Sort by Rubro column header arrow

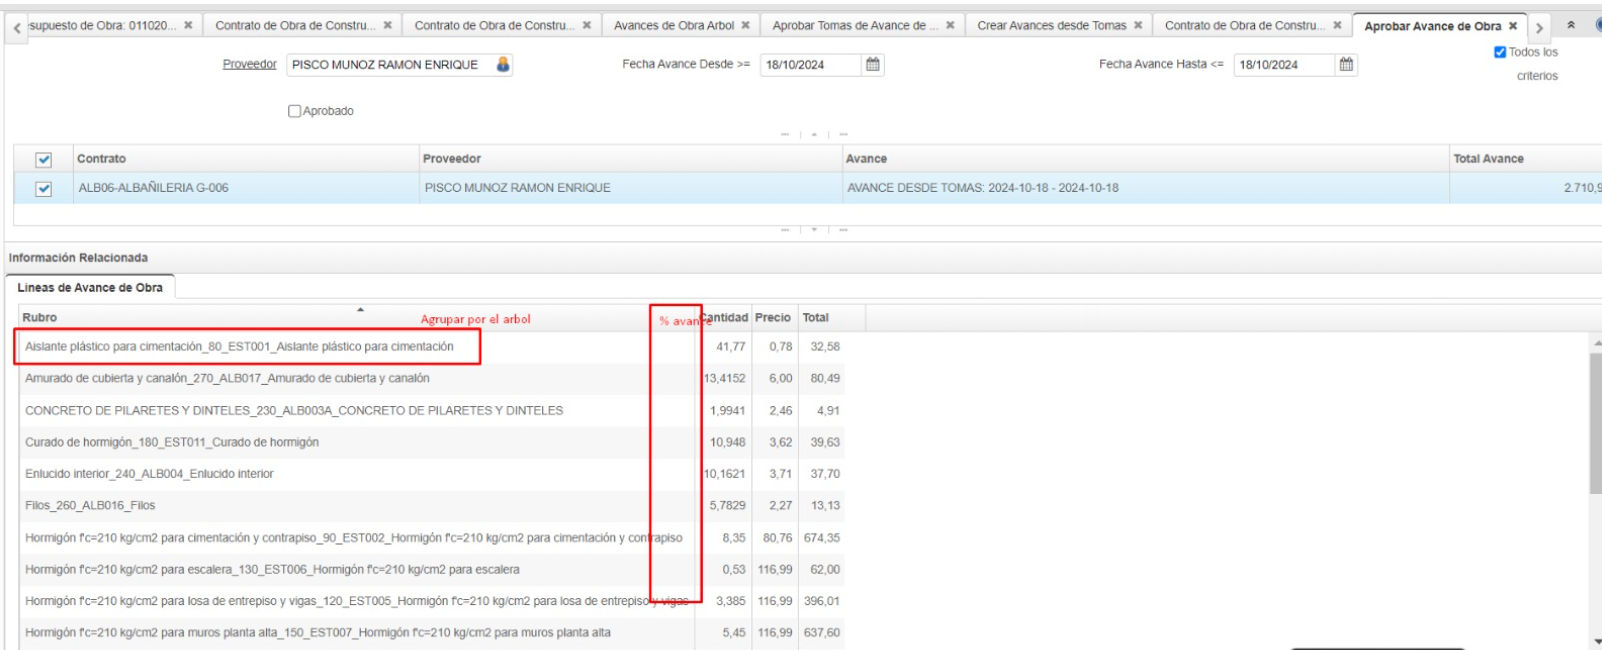coord(360,310)
